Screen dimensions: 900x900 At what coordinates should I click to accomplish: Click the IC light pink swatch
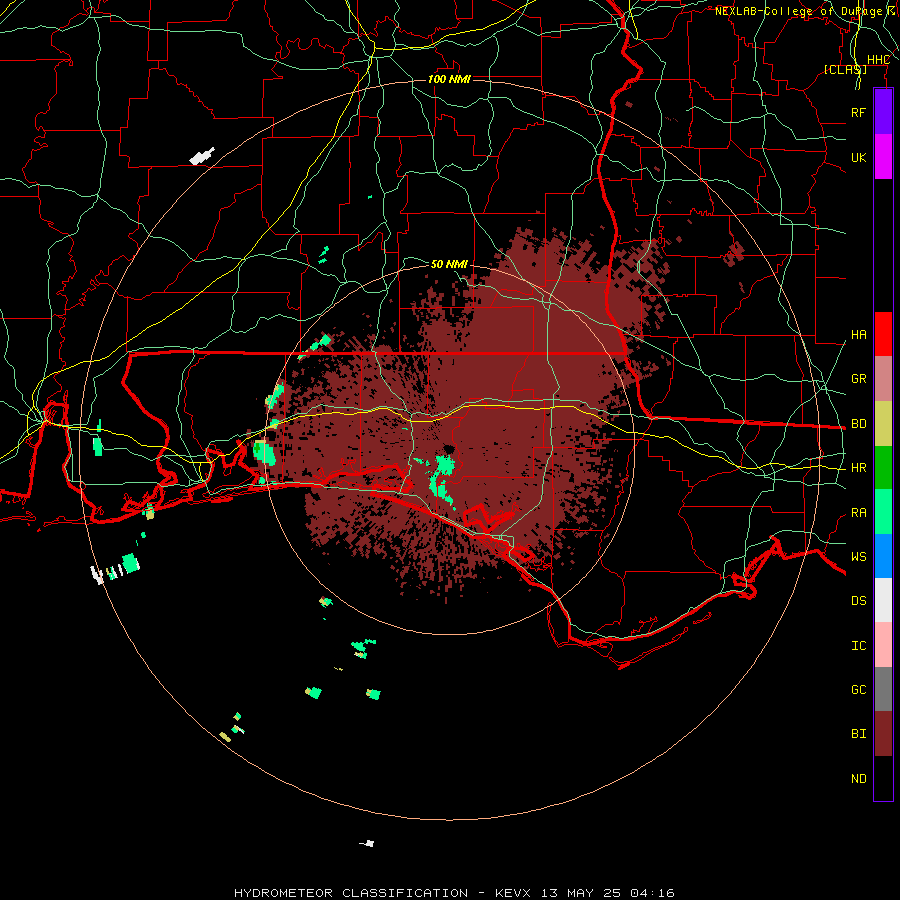(883, 645)
